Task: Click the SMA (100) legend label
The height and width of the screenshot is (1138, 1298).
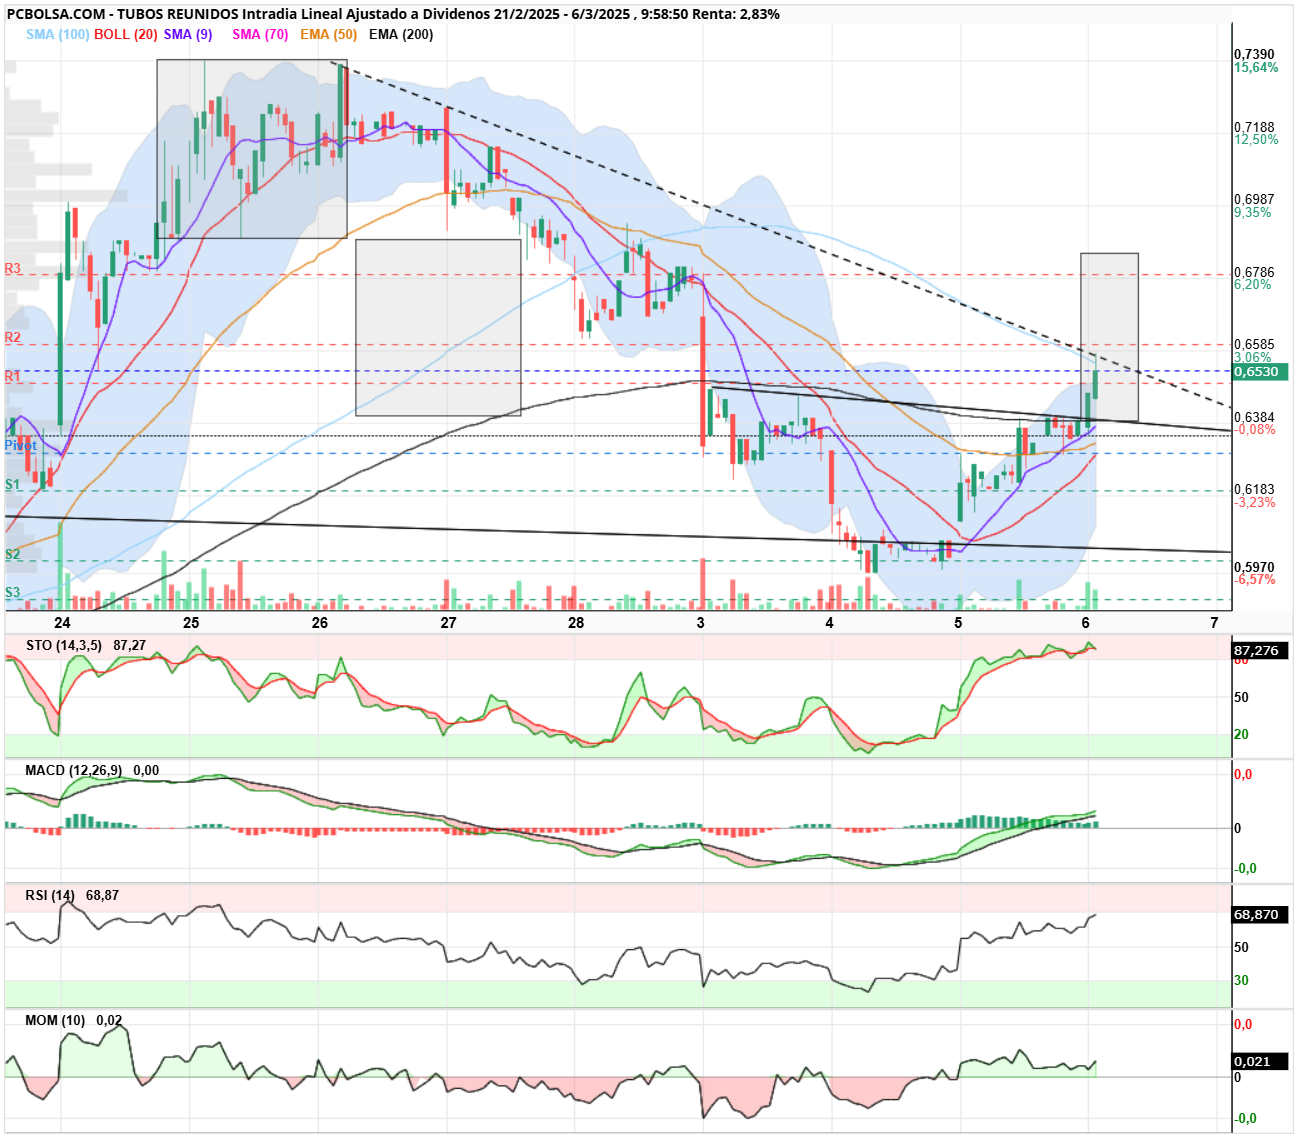Action: point(58,34)
